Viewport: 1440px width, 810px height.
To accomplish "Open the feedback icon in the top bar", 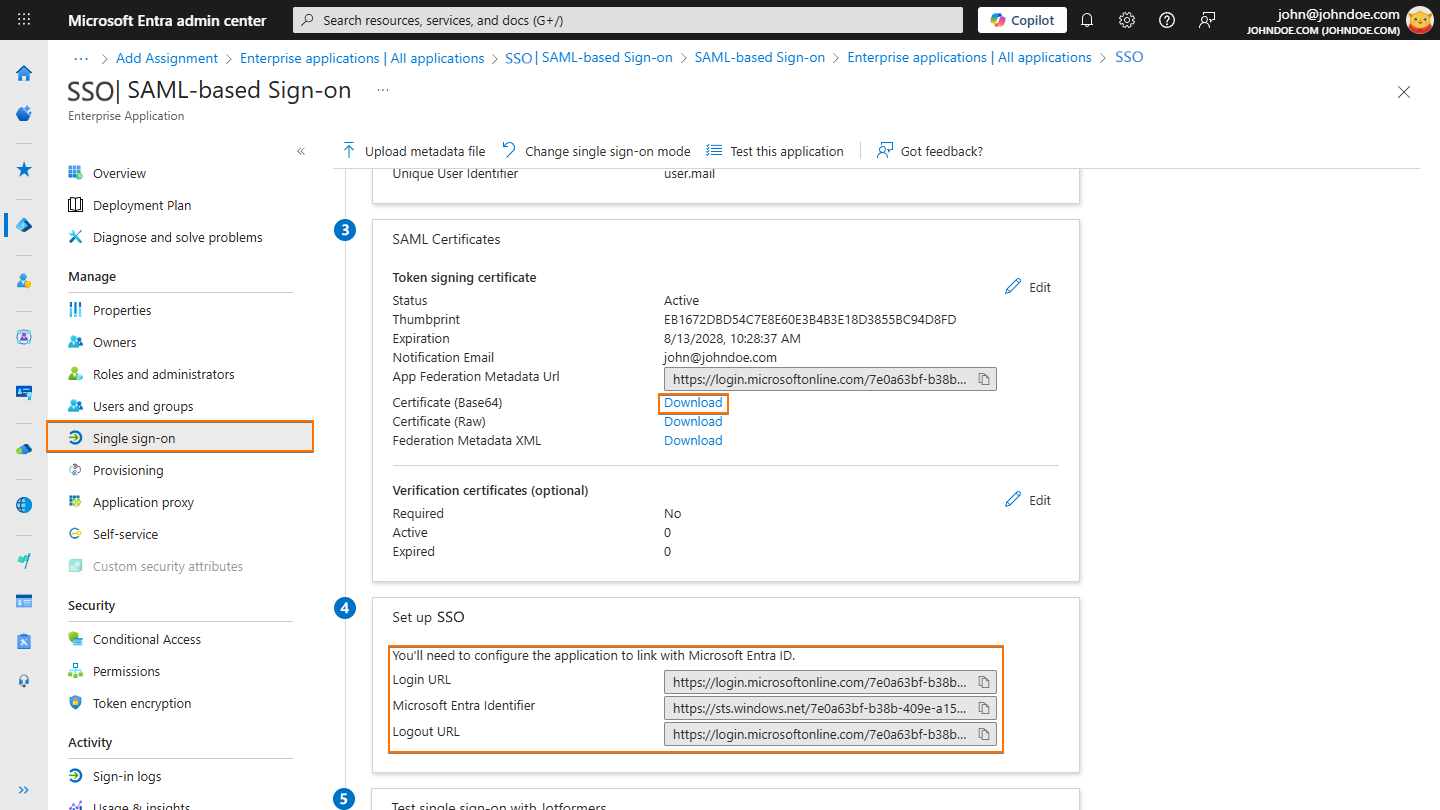I will tap(1207, 19).
